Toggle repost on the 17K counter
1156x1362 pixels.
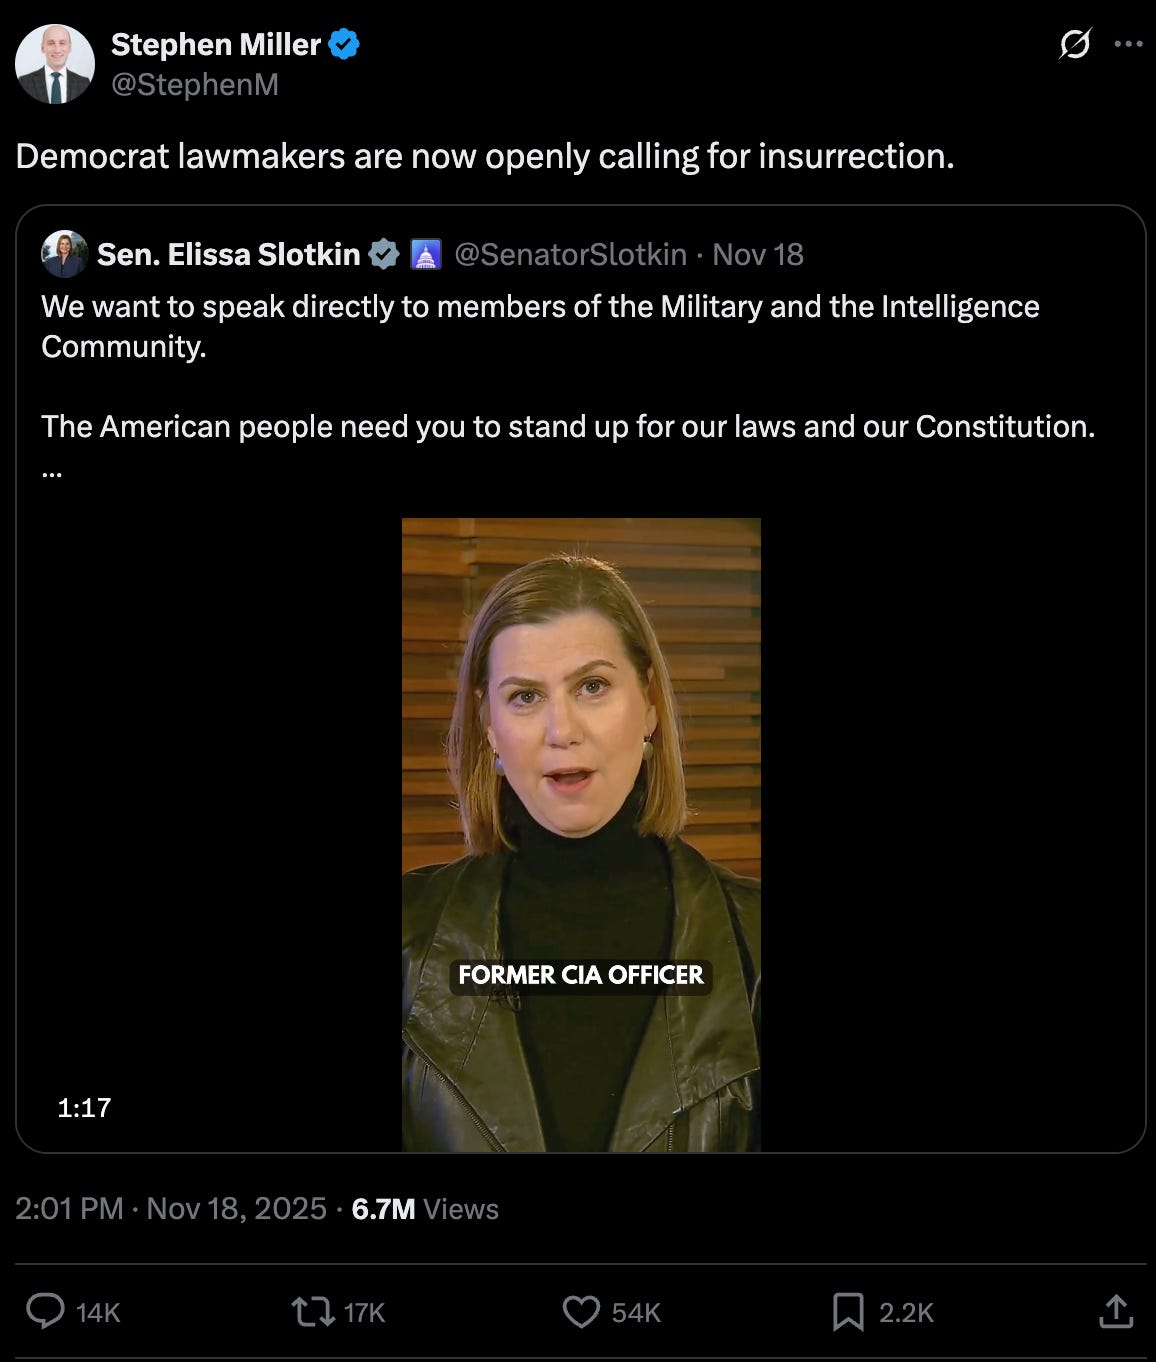[363, 1312]
